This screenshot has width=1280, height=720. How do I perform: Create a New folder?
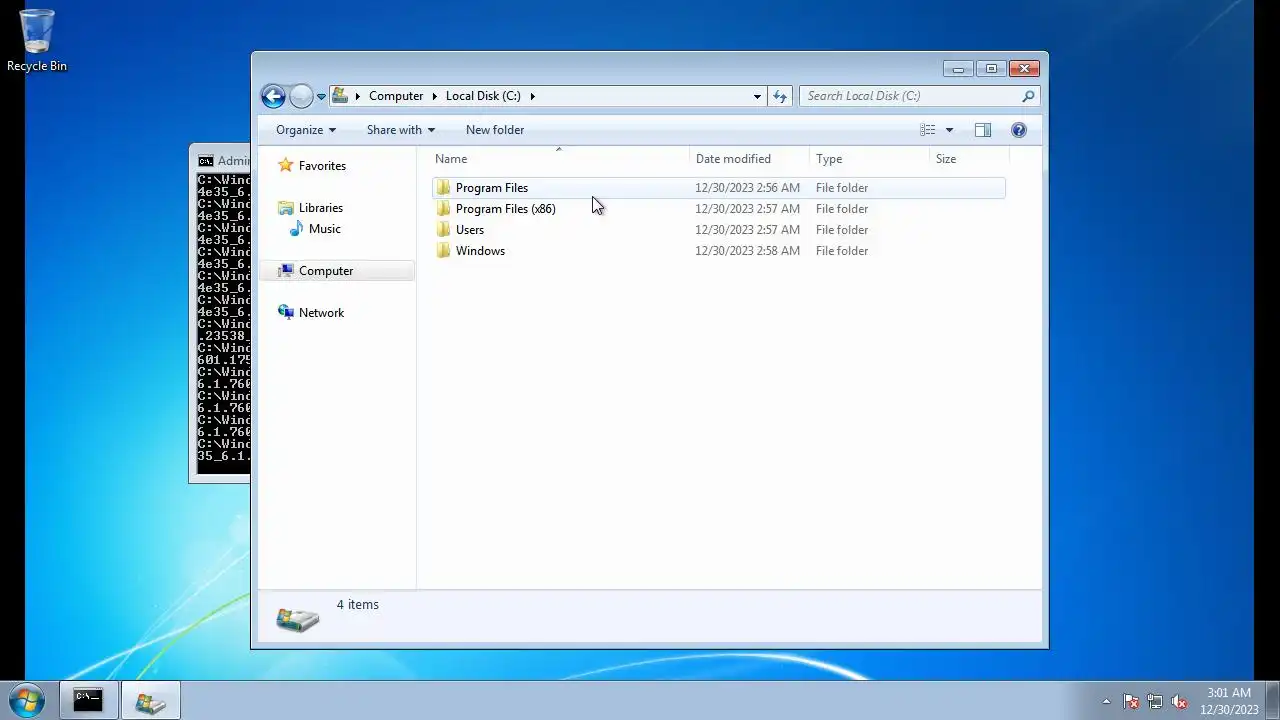click(495, 130)
